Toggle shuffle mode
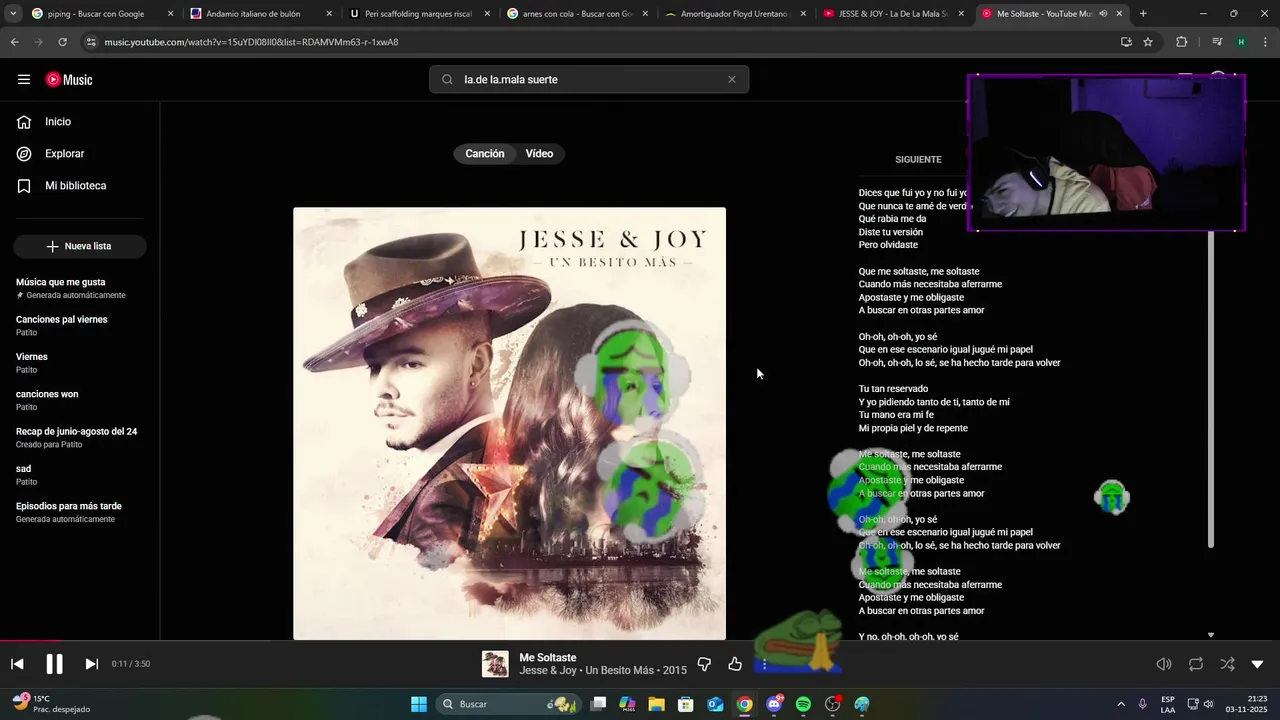 [1227, 664]
